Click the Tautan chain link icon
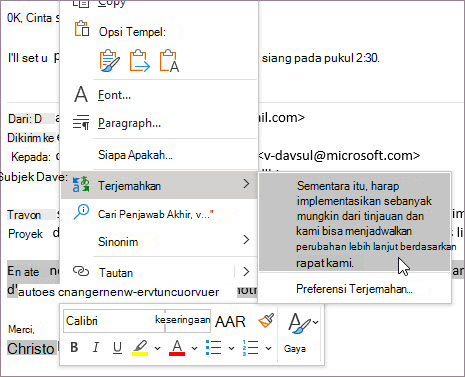The width and height of the screenshot is (465, 377). [81, 271]
